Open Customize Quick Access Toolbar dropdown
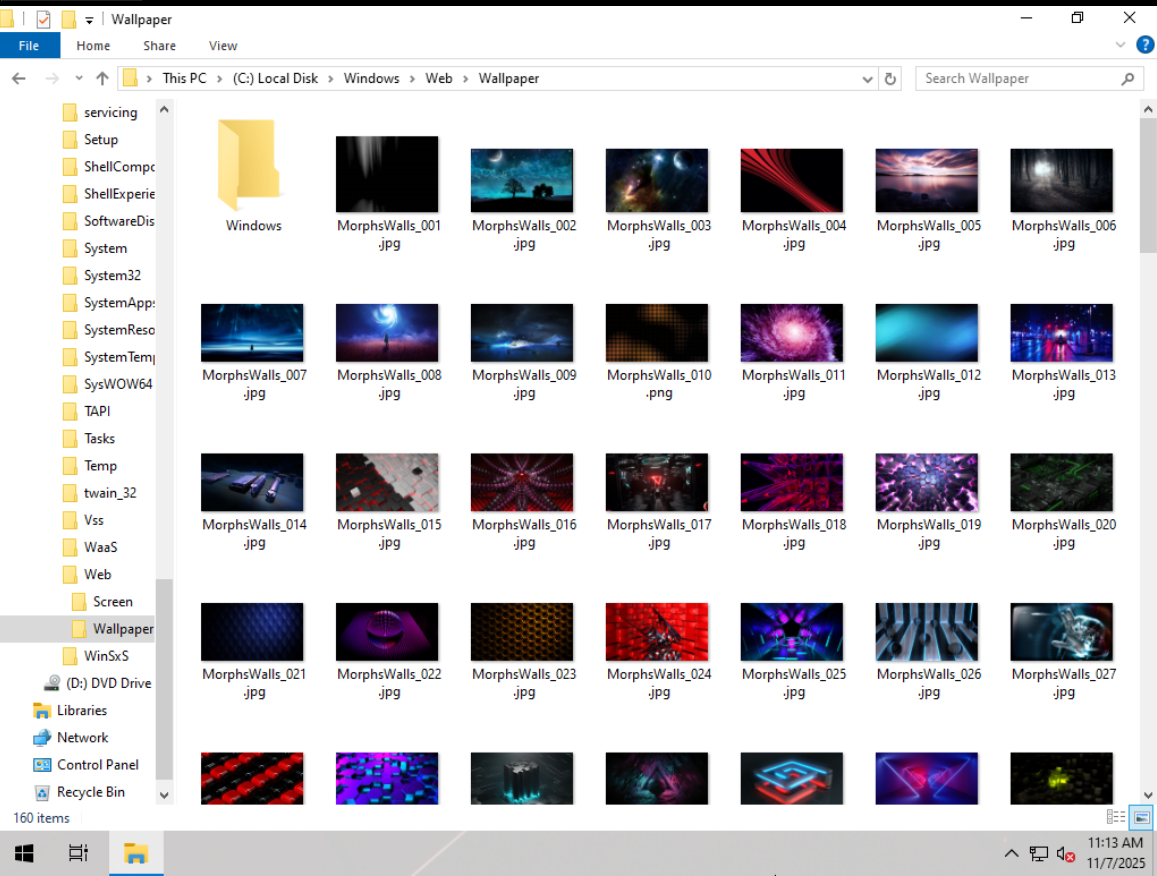Viewport: 1157px width, 876px height. [x=89, y=20]
